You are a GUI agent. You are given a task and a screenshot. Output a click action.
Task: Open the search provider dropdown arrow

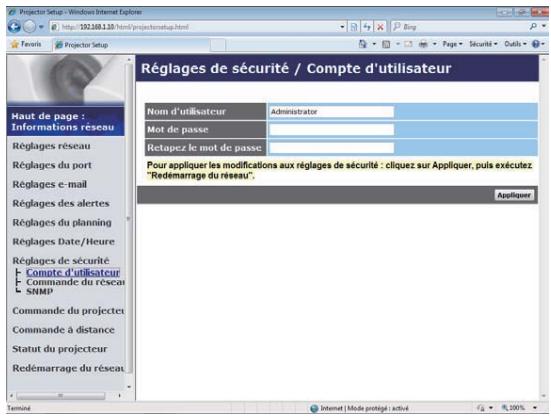[x=543, y=26]
